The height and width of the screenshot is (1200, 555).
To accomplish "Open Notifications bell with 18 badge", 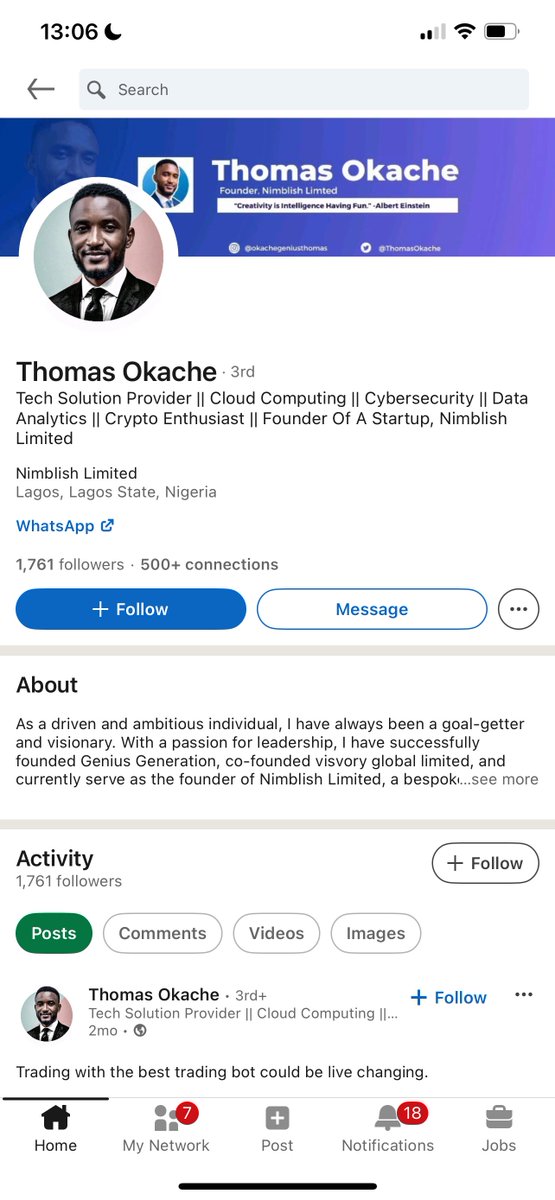I will coord(388,1118).
